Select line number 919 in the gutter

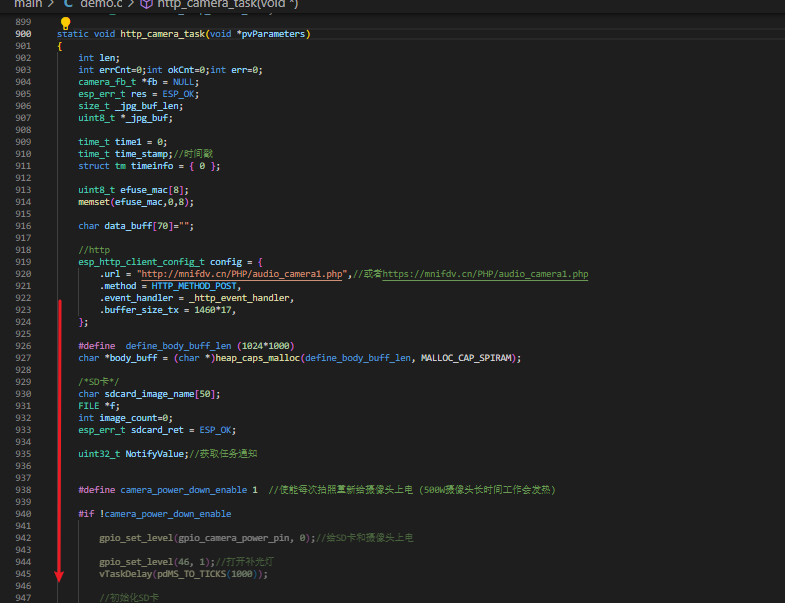pos(23,262)
